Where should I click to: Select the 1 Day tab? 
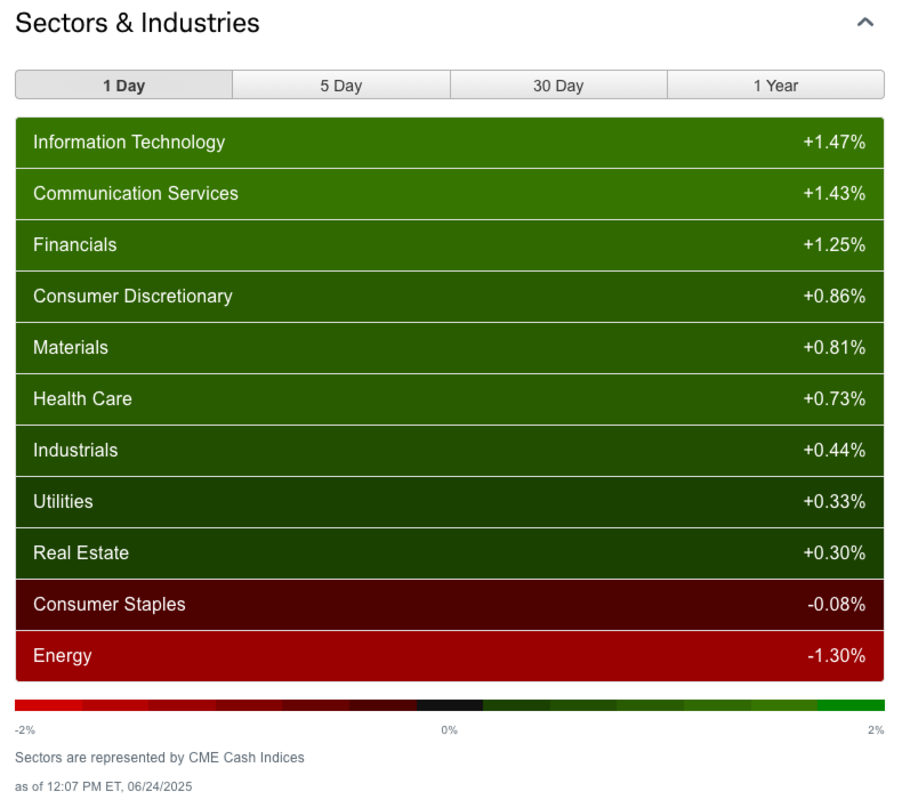(124, 85)
